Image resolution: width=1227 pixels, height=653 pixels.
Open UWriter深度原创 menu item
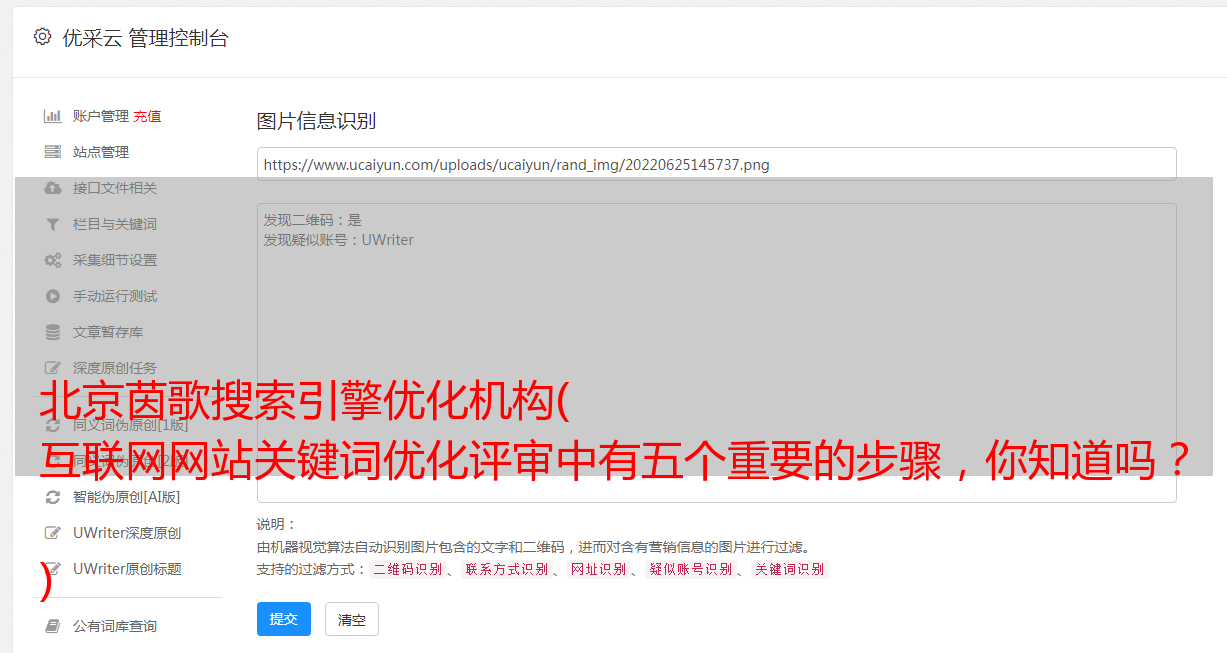coord(127,533)
